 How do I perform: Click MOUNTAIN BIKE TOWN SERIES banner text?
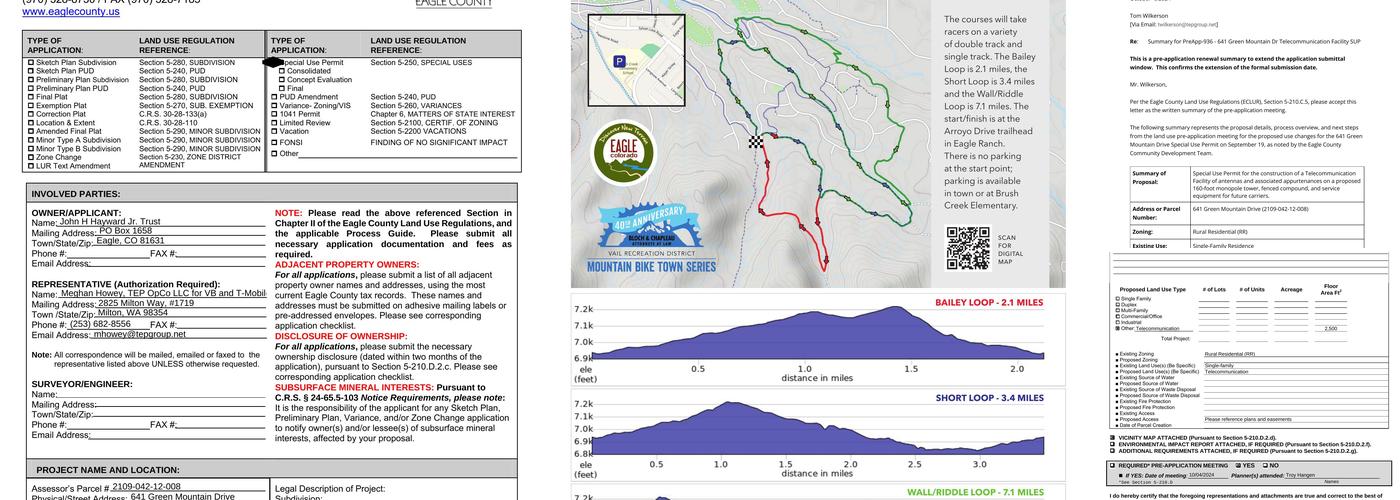pos(651,267)
